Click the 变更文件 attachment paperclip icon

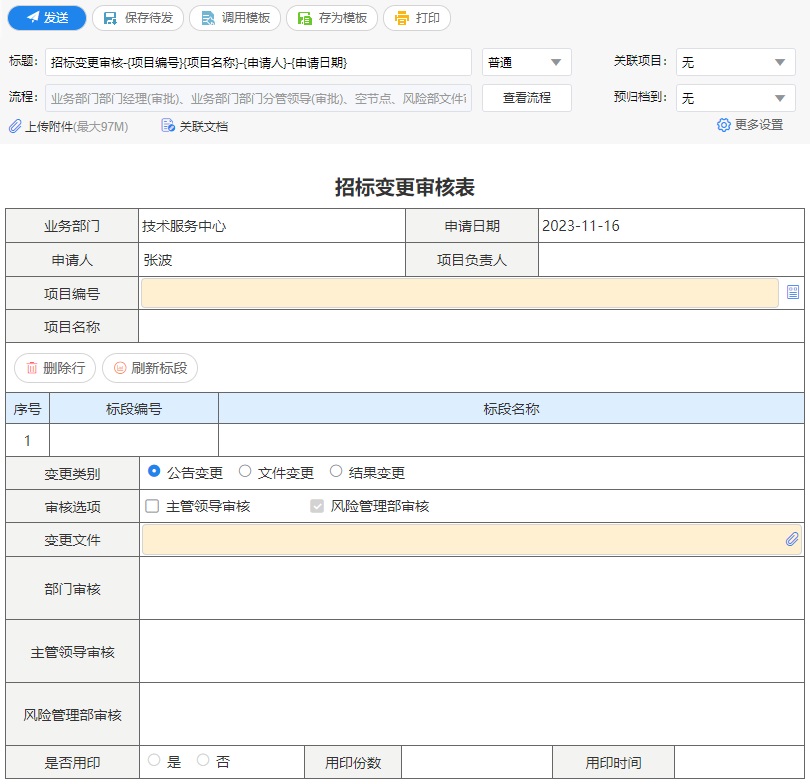click(792, 539)
